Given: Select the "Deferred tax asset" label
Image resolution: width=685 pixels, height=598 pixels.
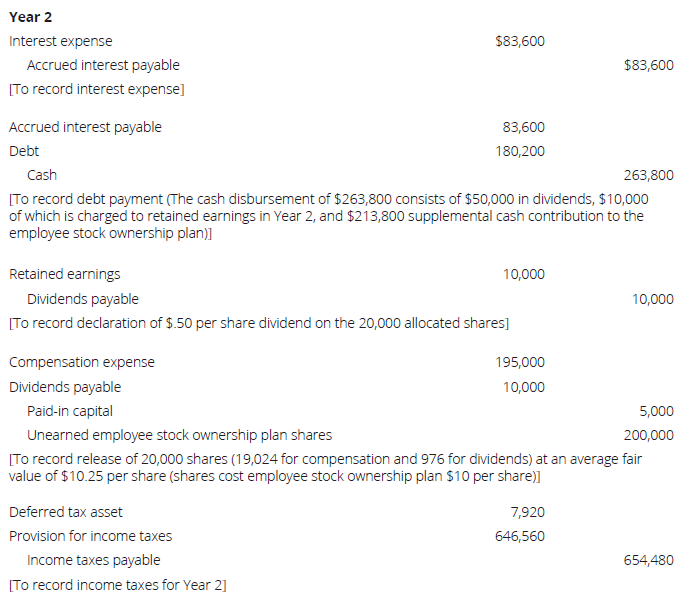Looking at the screenshot, I should click(66, 512).
